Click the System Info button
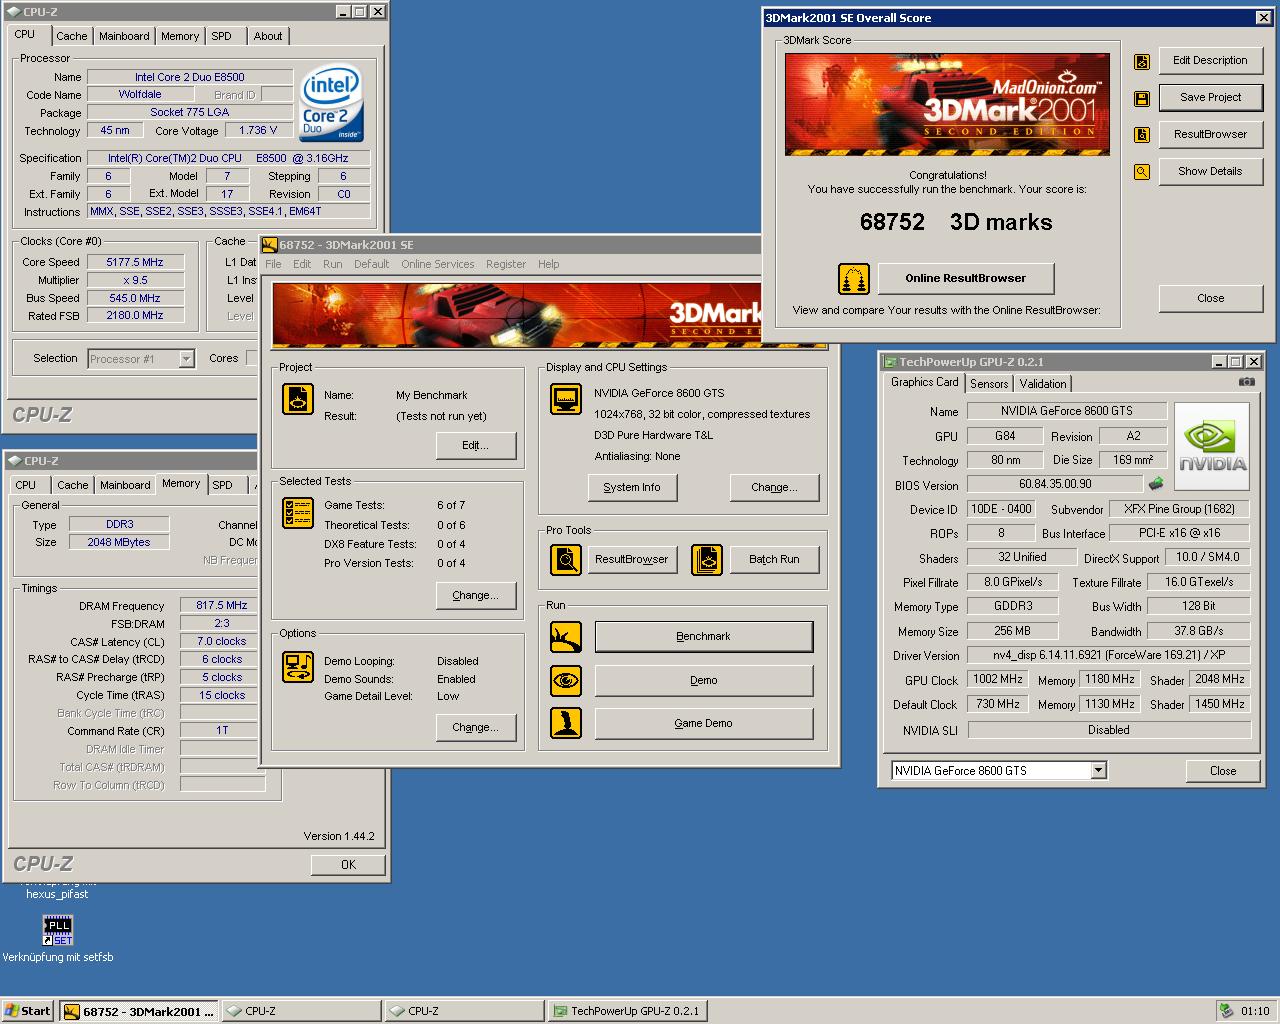The image size is (1280, 1024). (x=632, y=487)
